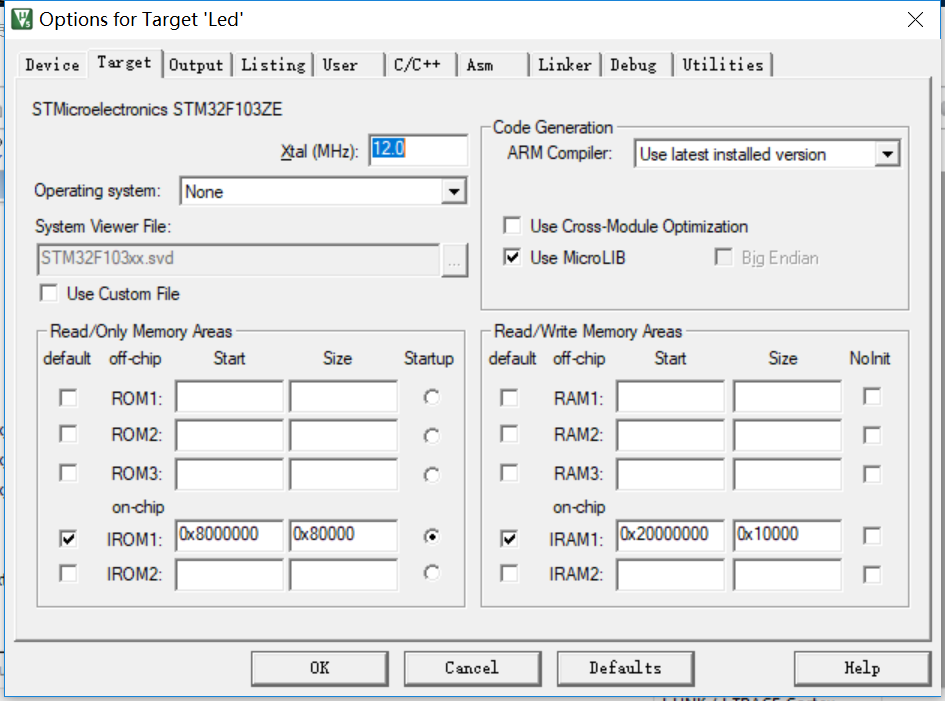The image size is (945, 701).
Task: Open the System Viewer File browse button
Action: (x=455, y=260)
